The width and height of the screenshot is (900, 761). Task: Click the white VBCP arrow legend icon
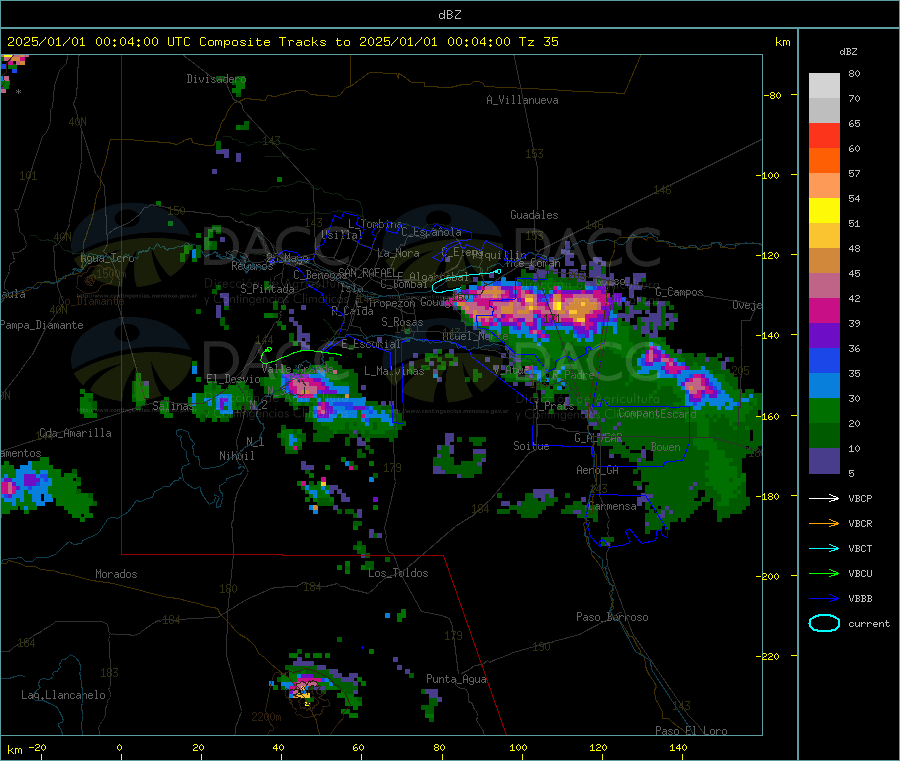pyautogui.click(x=824, y=498)
